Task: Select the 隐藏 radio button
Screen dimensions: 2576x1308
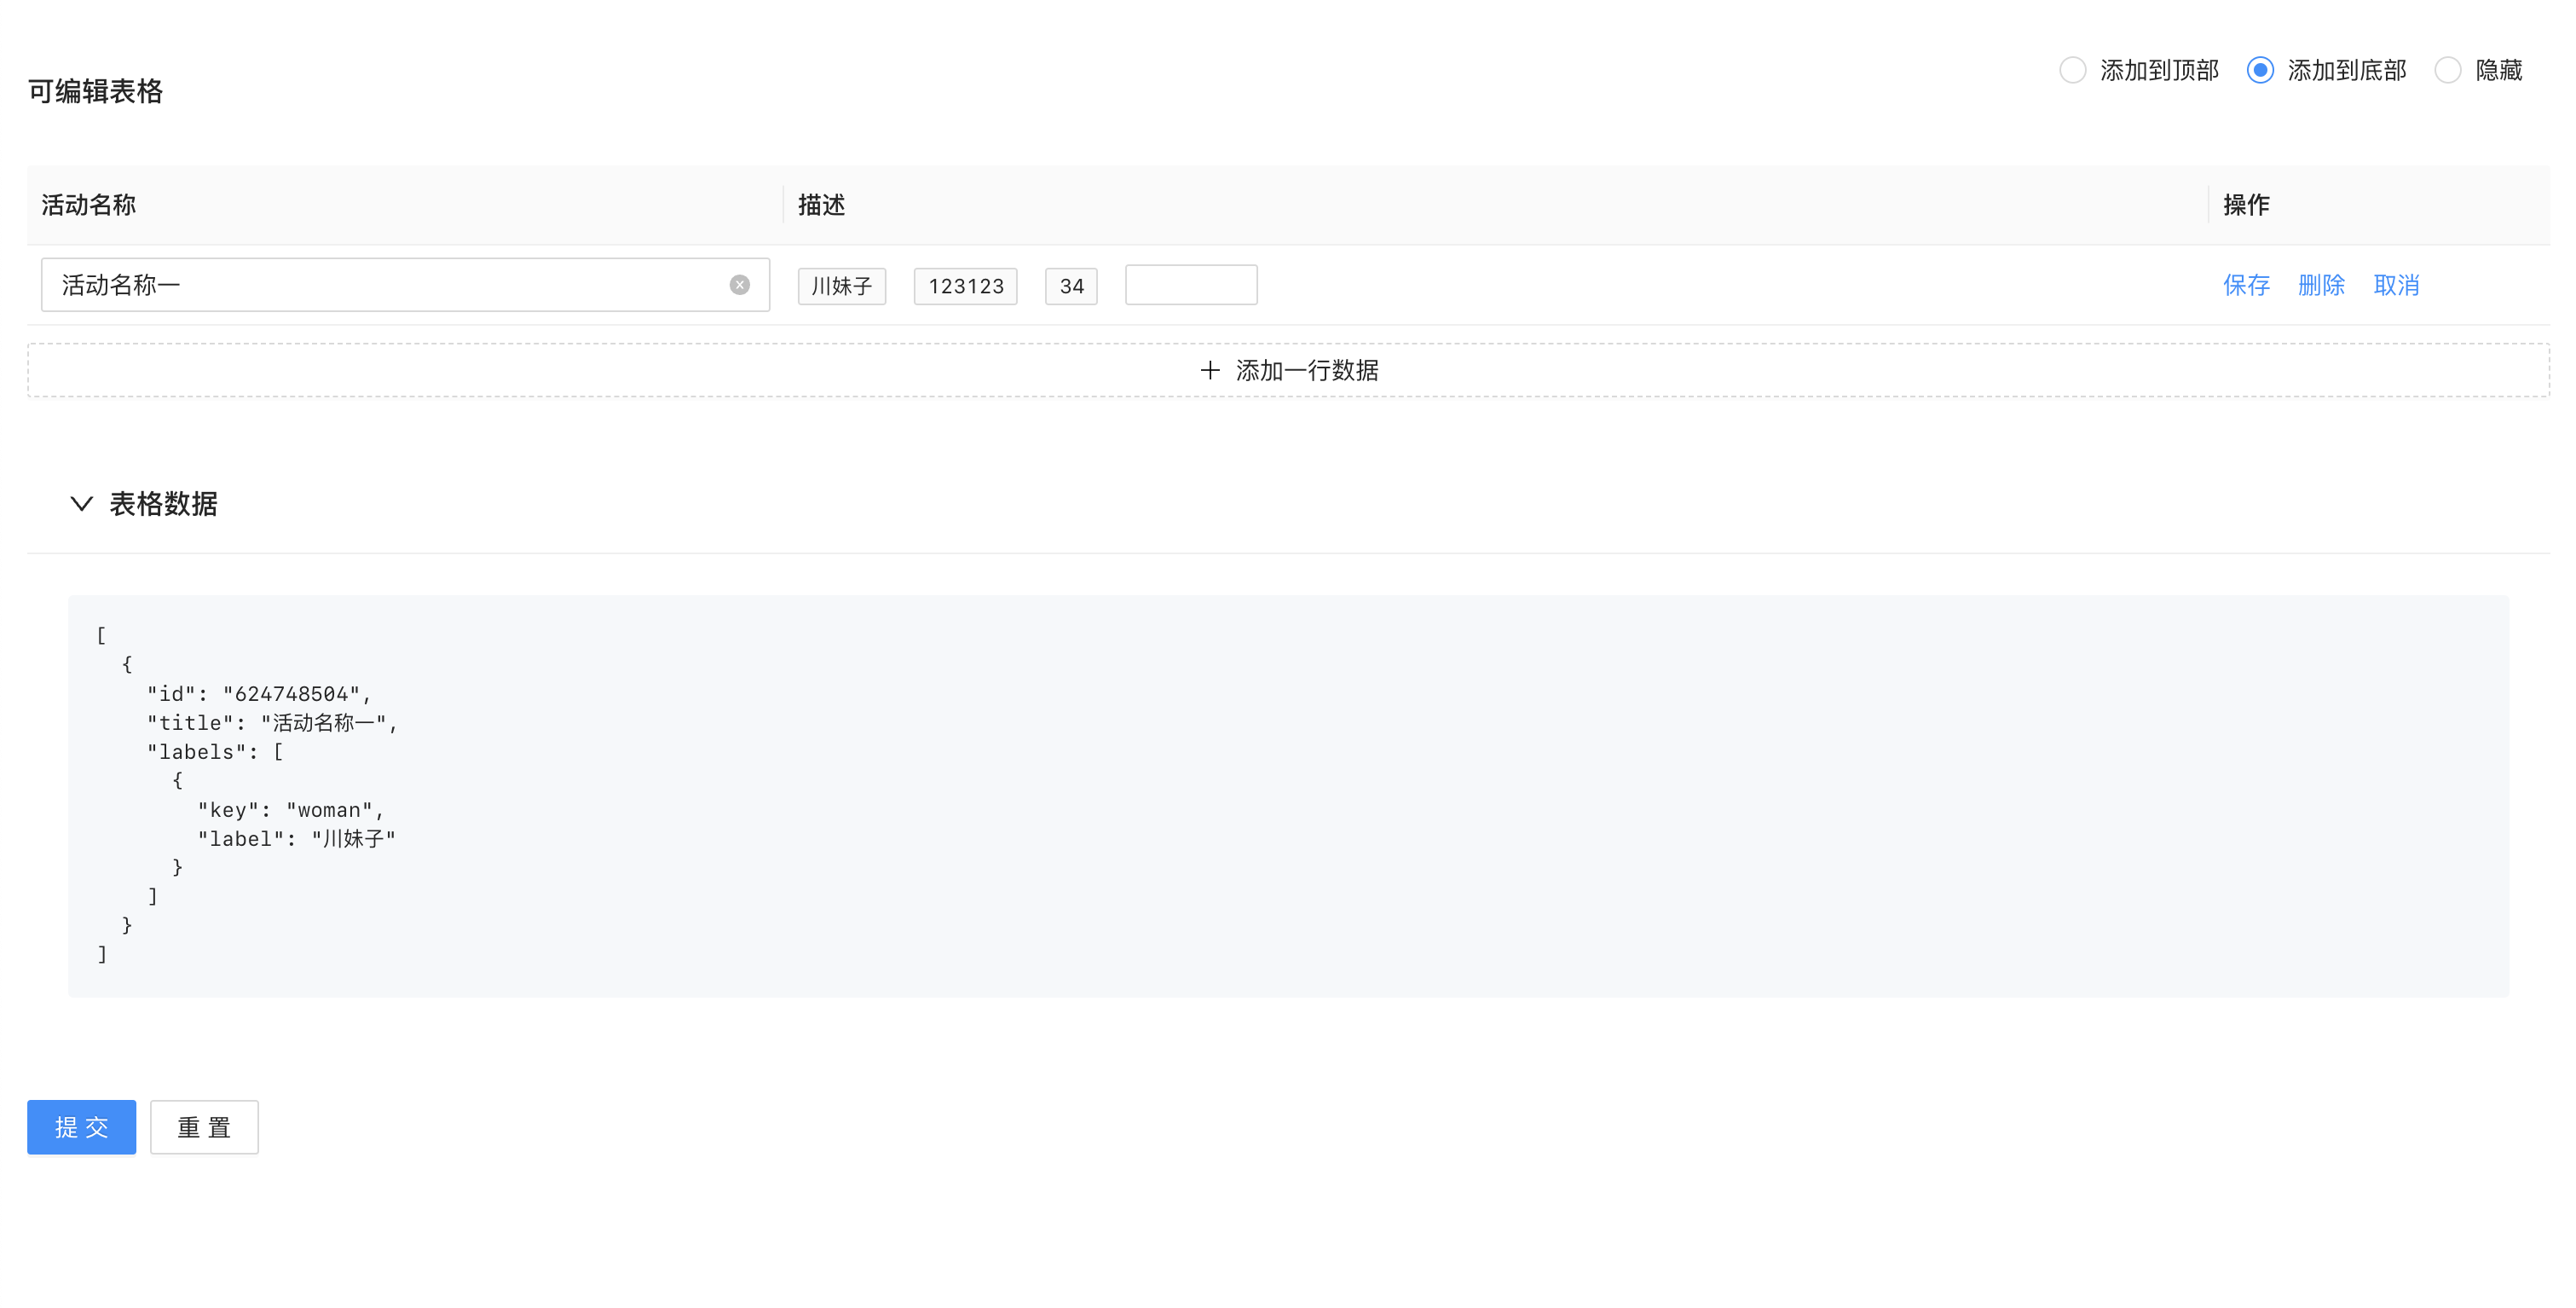Action: (2447, 70)
